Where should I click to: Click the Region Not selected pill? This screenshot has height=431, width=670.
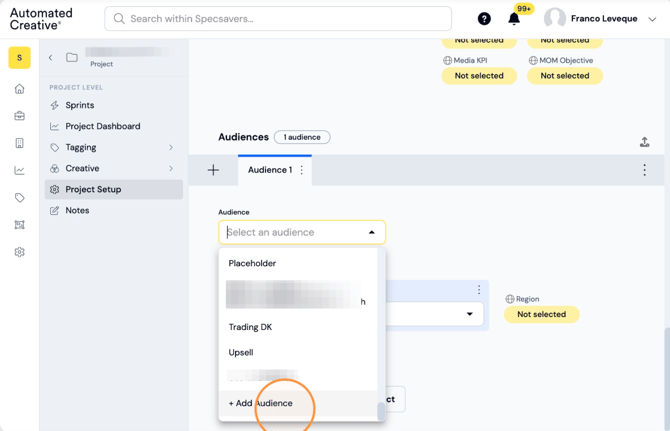(541, 314)
